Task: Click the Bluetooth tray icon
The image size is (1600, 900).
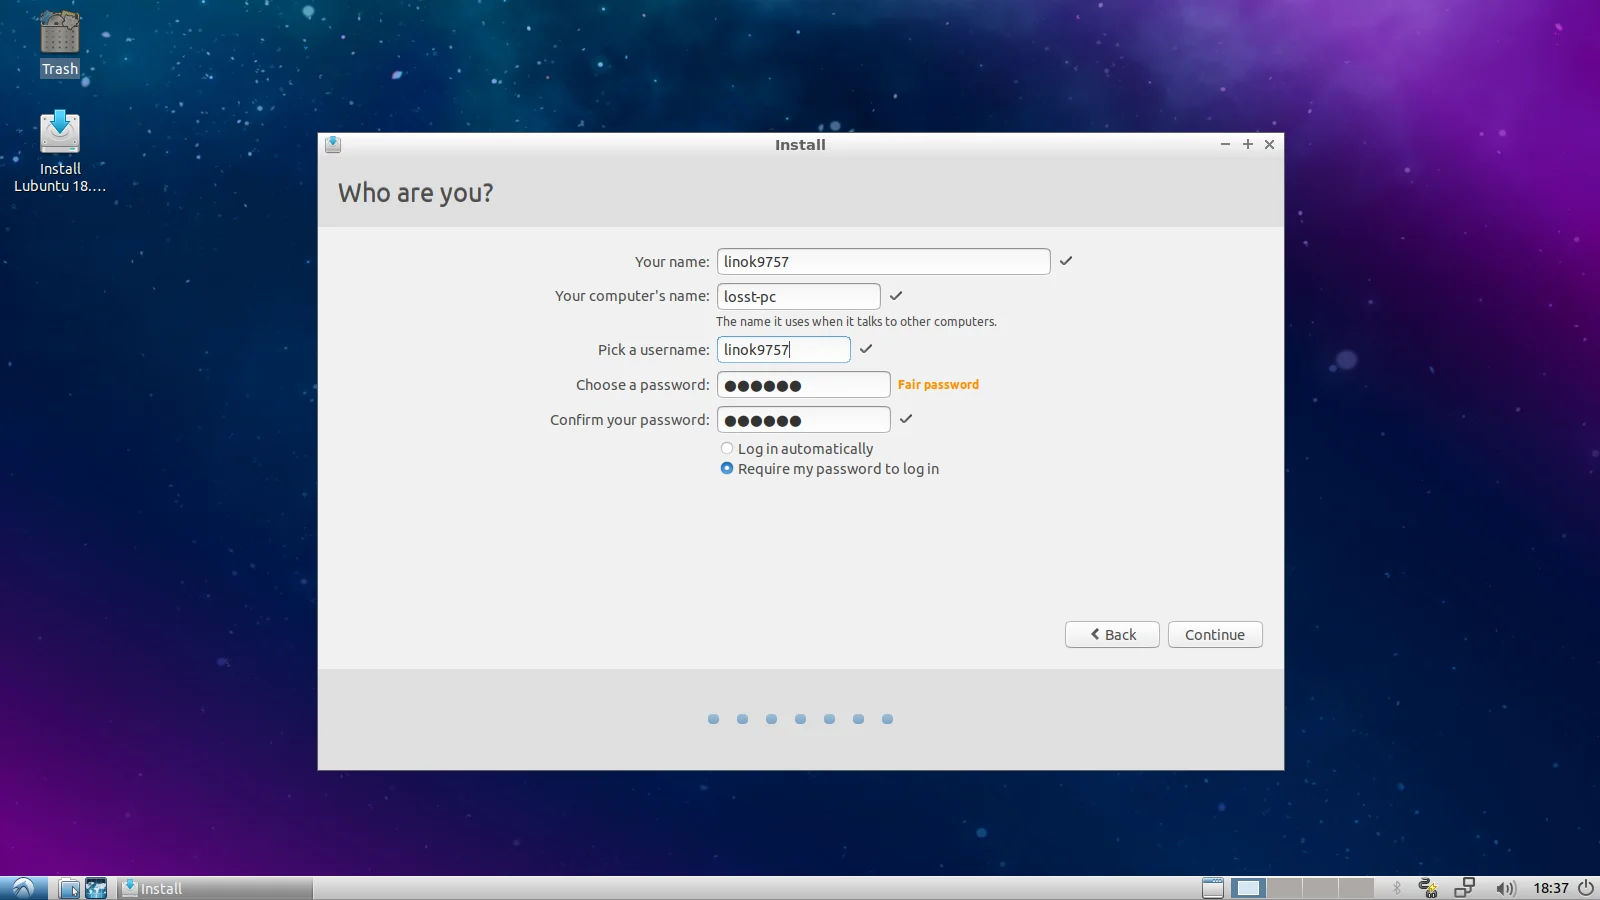Action: [x=1397, y=888]
